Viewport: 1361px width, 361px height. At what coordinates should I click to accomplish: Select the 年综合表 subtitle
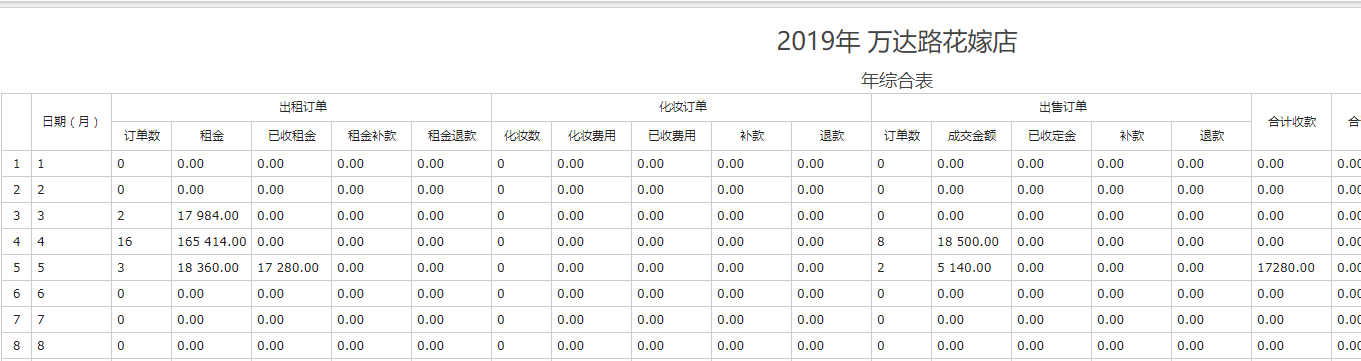click(897, 81)
